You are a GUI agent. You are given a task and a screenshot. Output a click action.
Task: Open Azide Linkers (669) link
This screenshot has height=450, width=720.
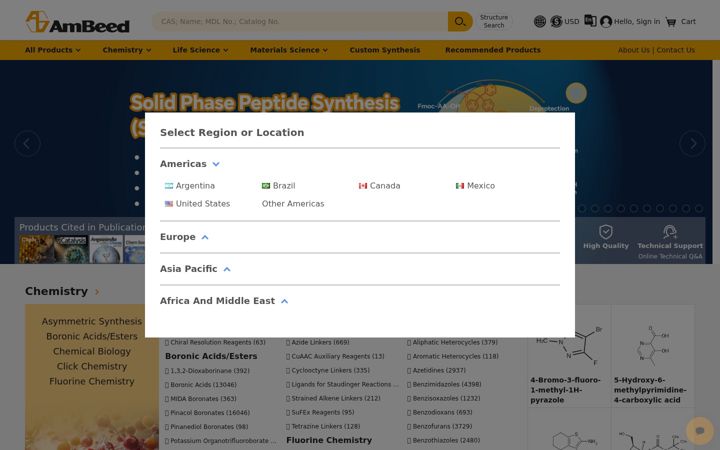click(x=318, y=343)
